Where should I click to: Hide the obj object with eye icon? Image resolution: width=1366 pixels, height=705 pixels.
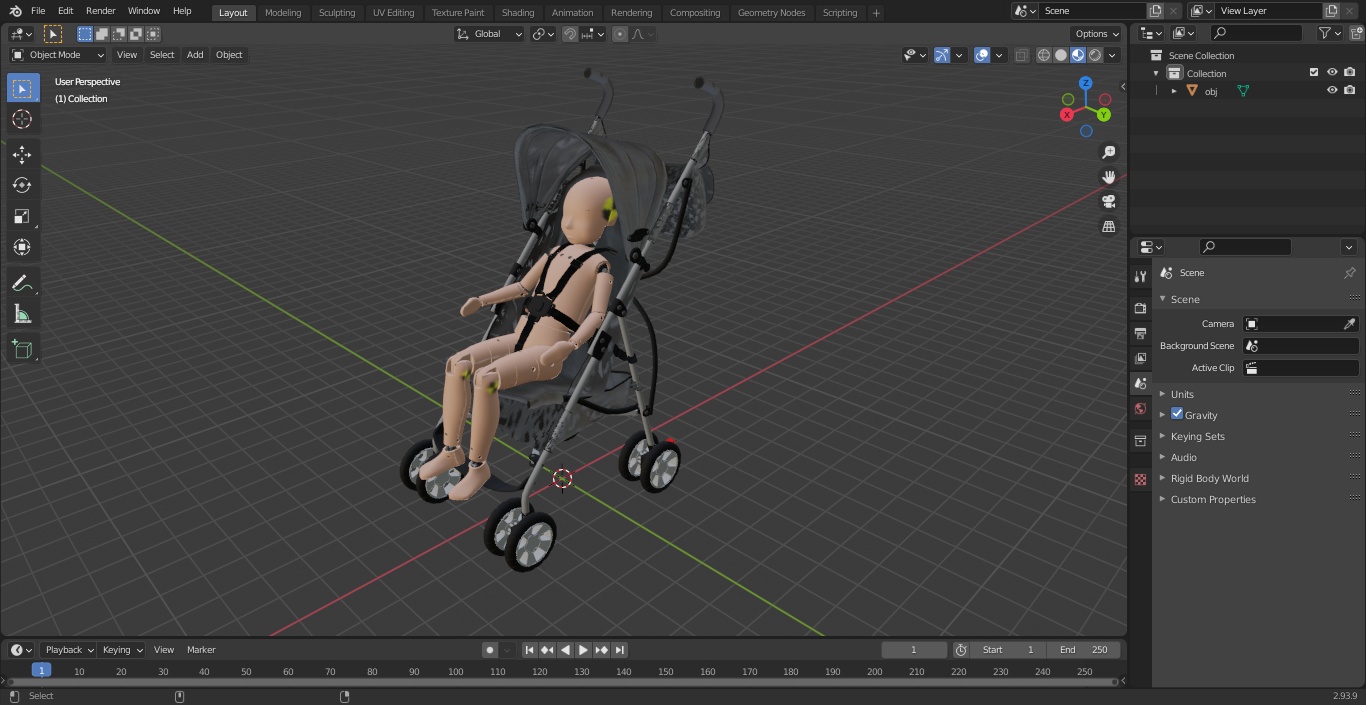click(x=1332, y=90)
